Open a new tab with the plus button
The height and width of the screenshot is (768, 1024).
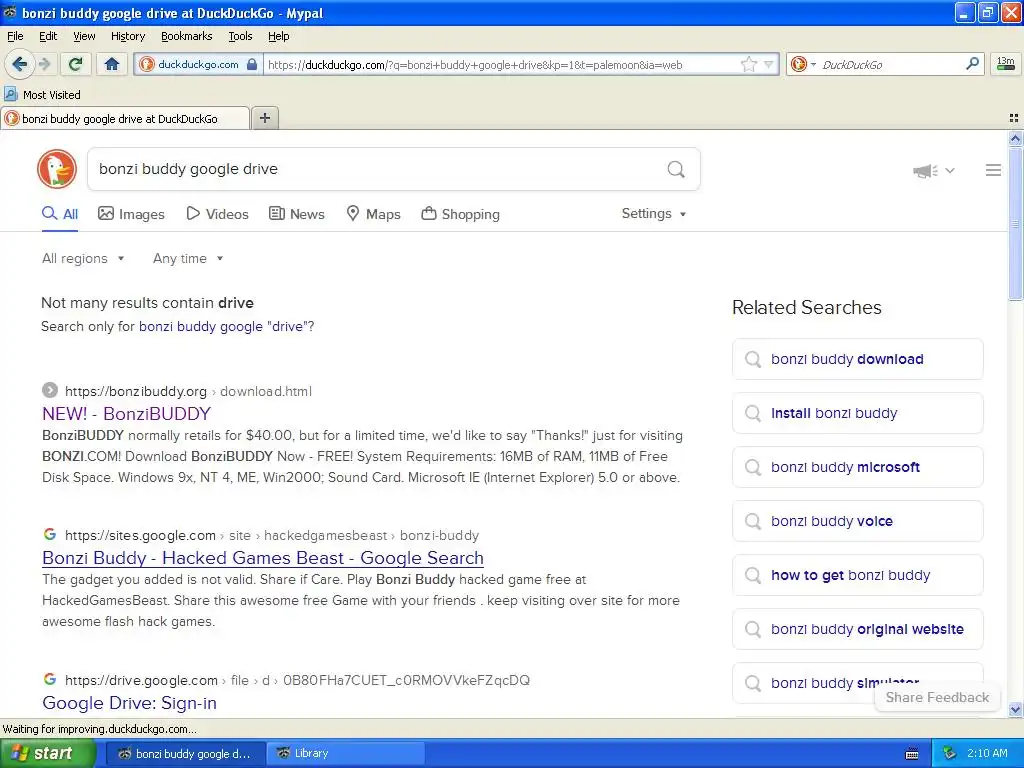(x=264, y=118)
